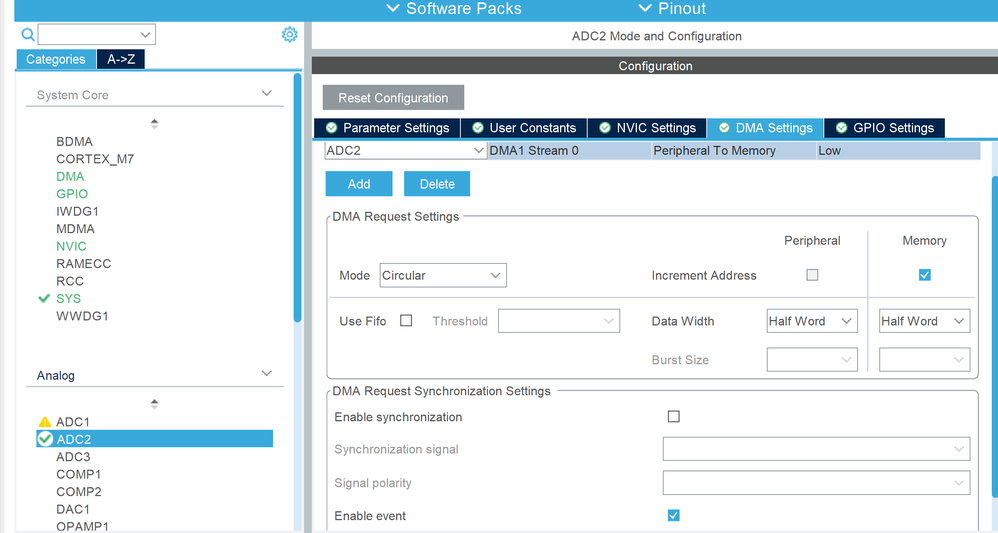998x533 pixels.
Task: Collapse the System Core category
Action: point(266,94)
